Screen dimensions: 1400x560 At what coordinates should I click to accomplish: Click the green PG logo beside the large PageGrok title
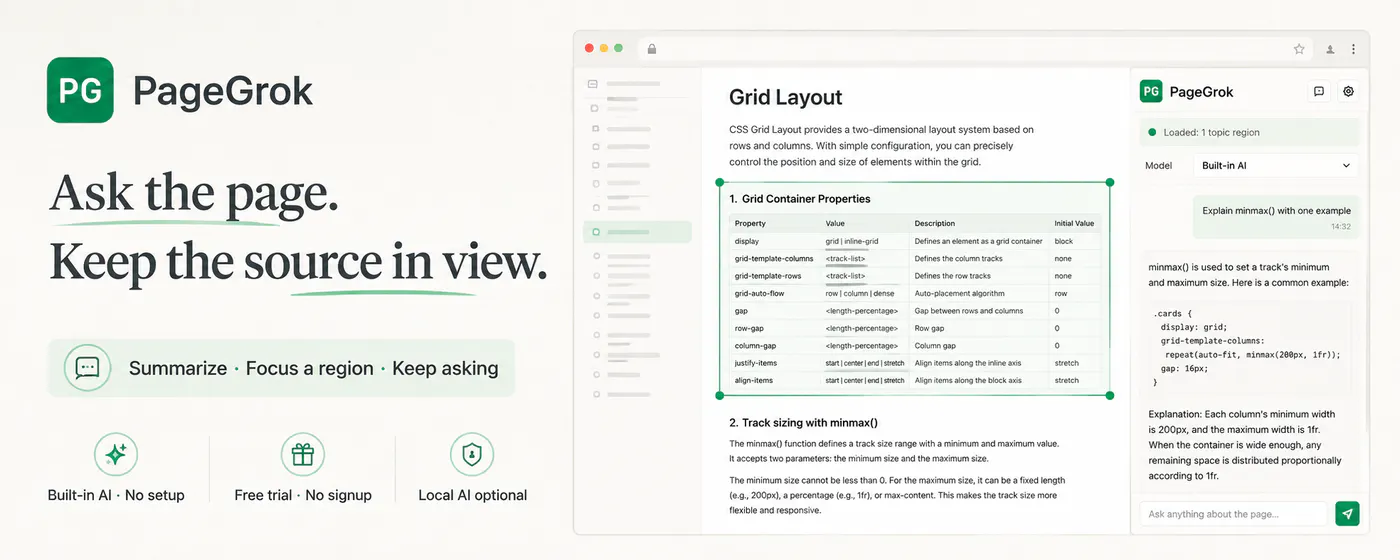(80, 90)
